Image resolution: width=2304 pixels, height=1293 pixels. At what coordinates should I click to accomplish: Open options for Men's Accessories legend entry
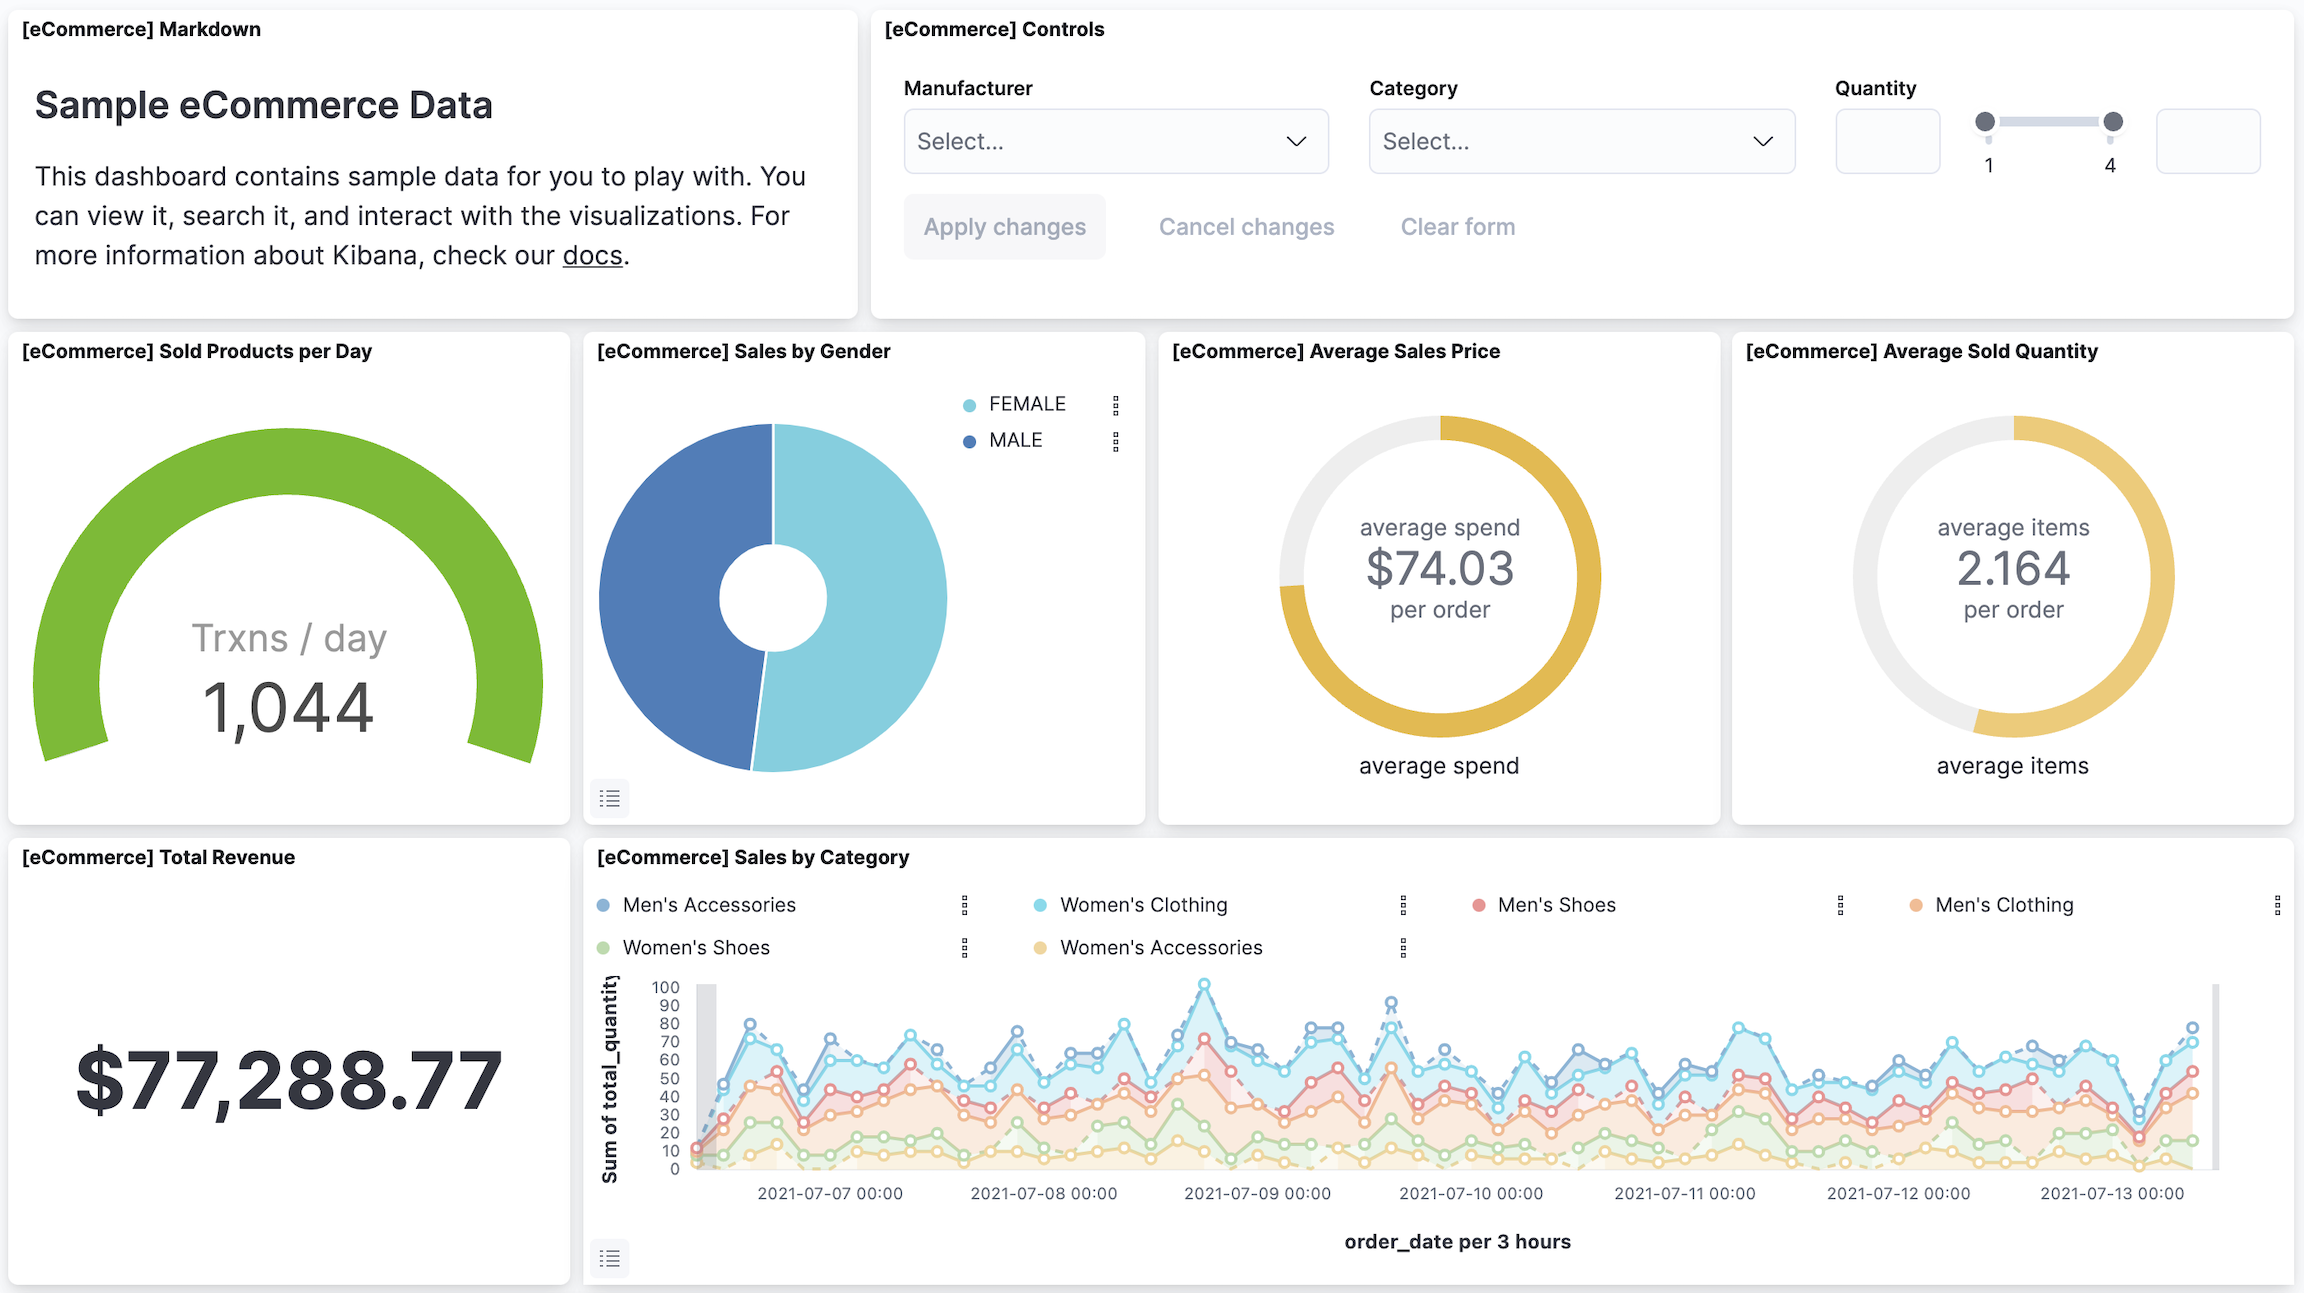click(x=964, y=905)
